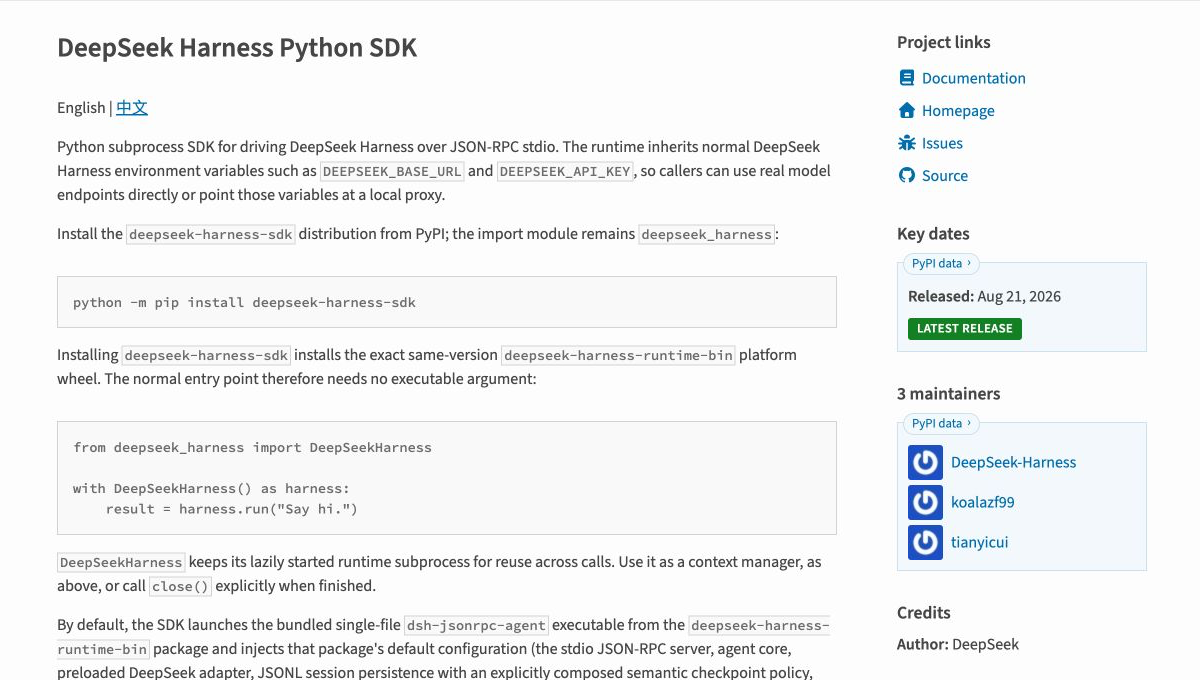Click the Credits heading
Screen dimensions: 1200x680
pos(924,613)
